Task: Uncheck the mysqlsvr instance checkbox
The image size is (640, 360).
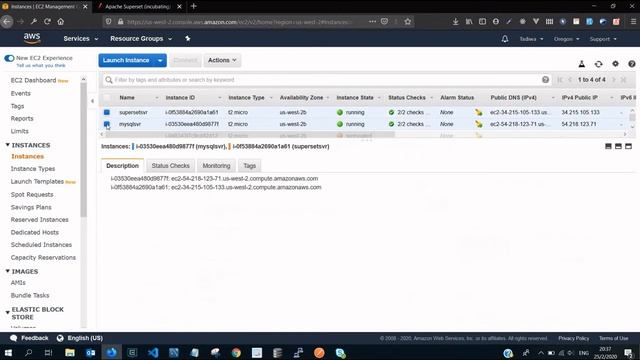Action: [107, 124]
